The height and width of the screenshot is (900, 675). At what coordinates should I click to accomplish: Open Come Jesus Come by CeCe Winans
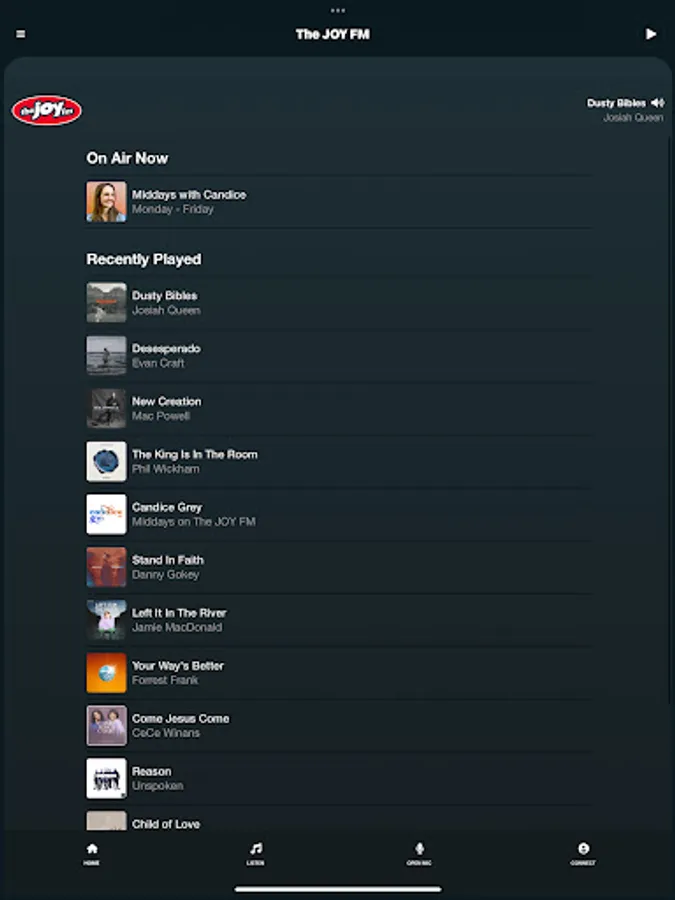[x=339, y=725]
